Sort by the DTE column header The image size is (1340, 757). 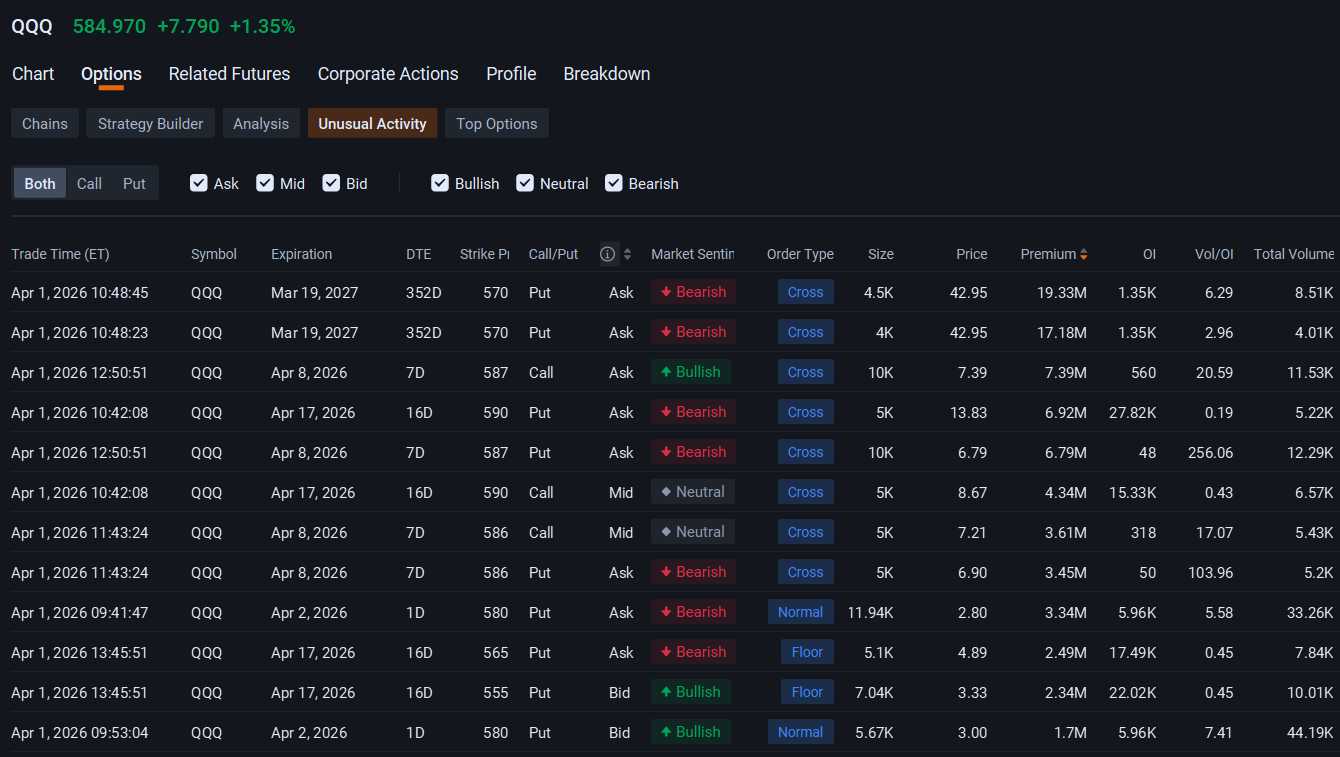pos(419,254)
